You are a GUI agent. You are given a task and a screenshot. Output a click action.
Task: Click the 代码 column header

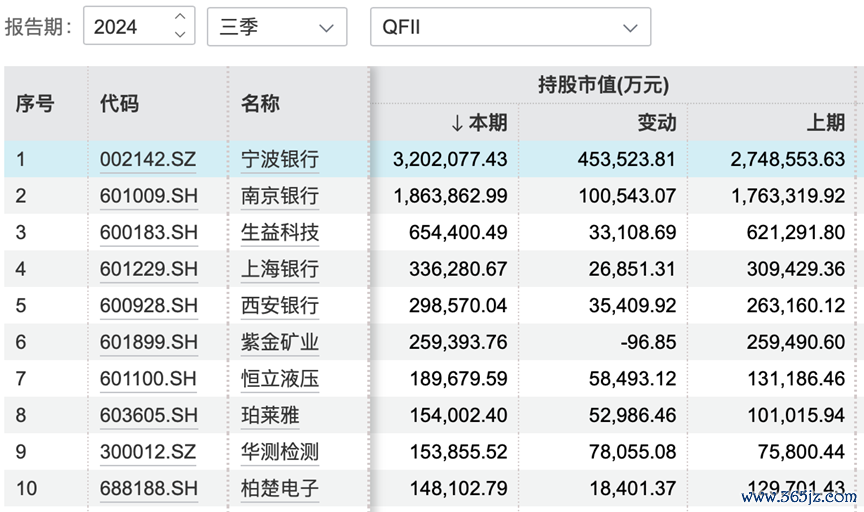(x=119, y=104)
